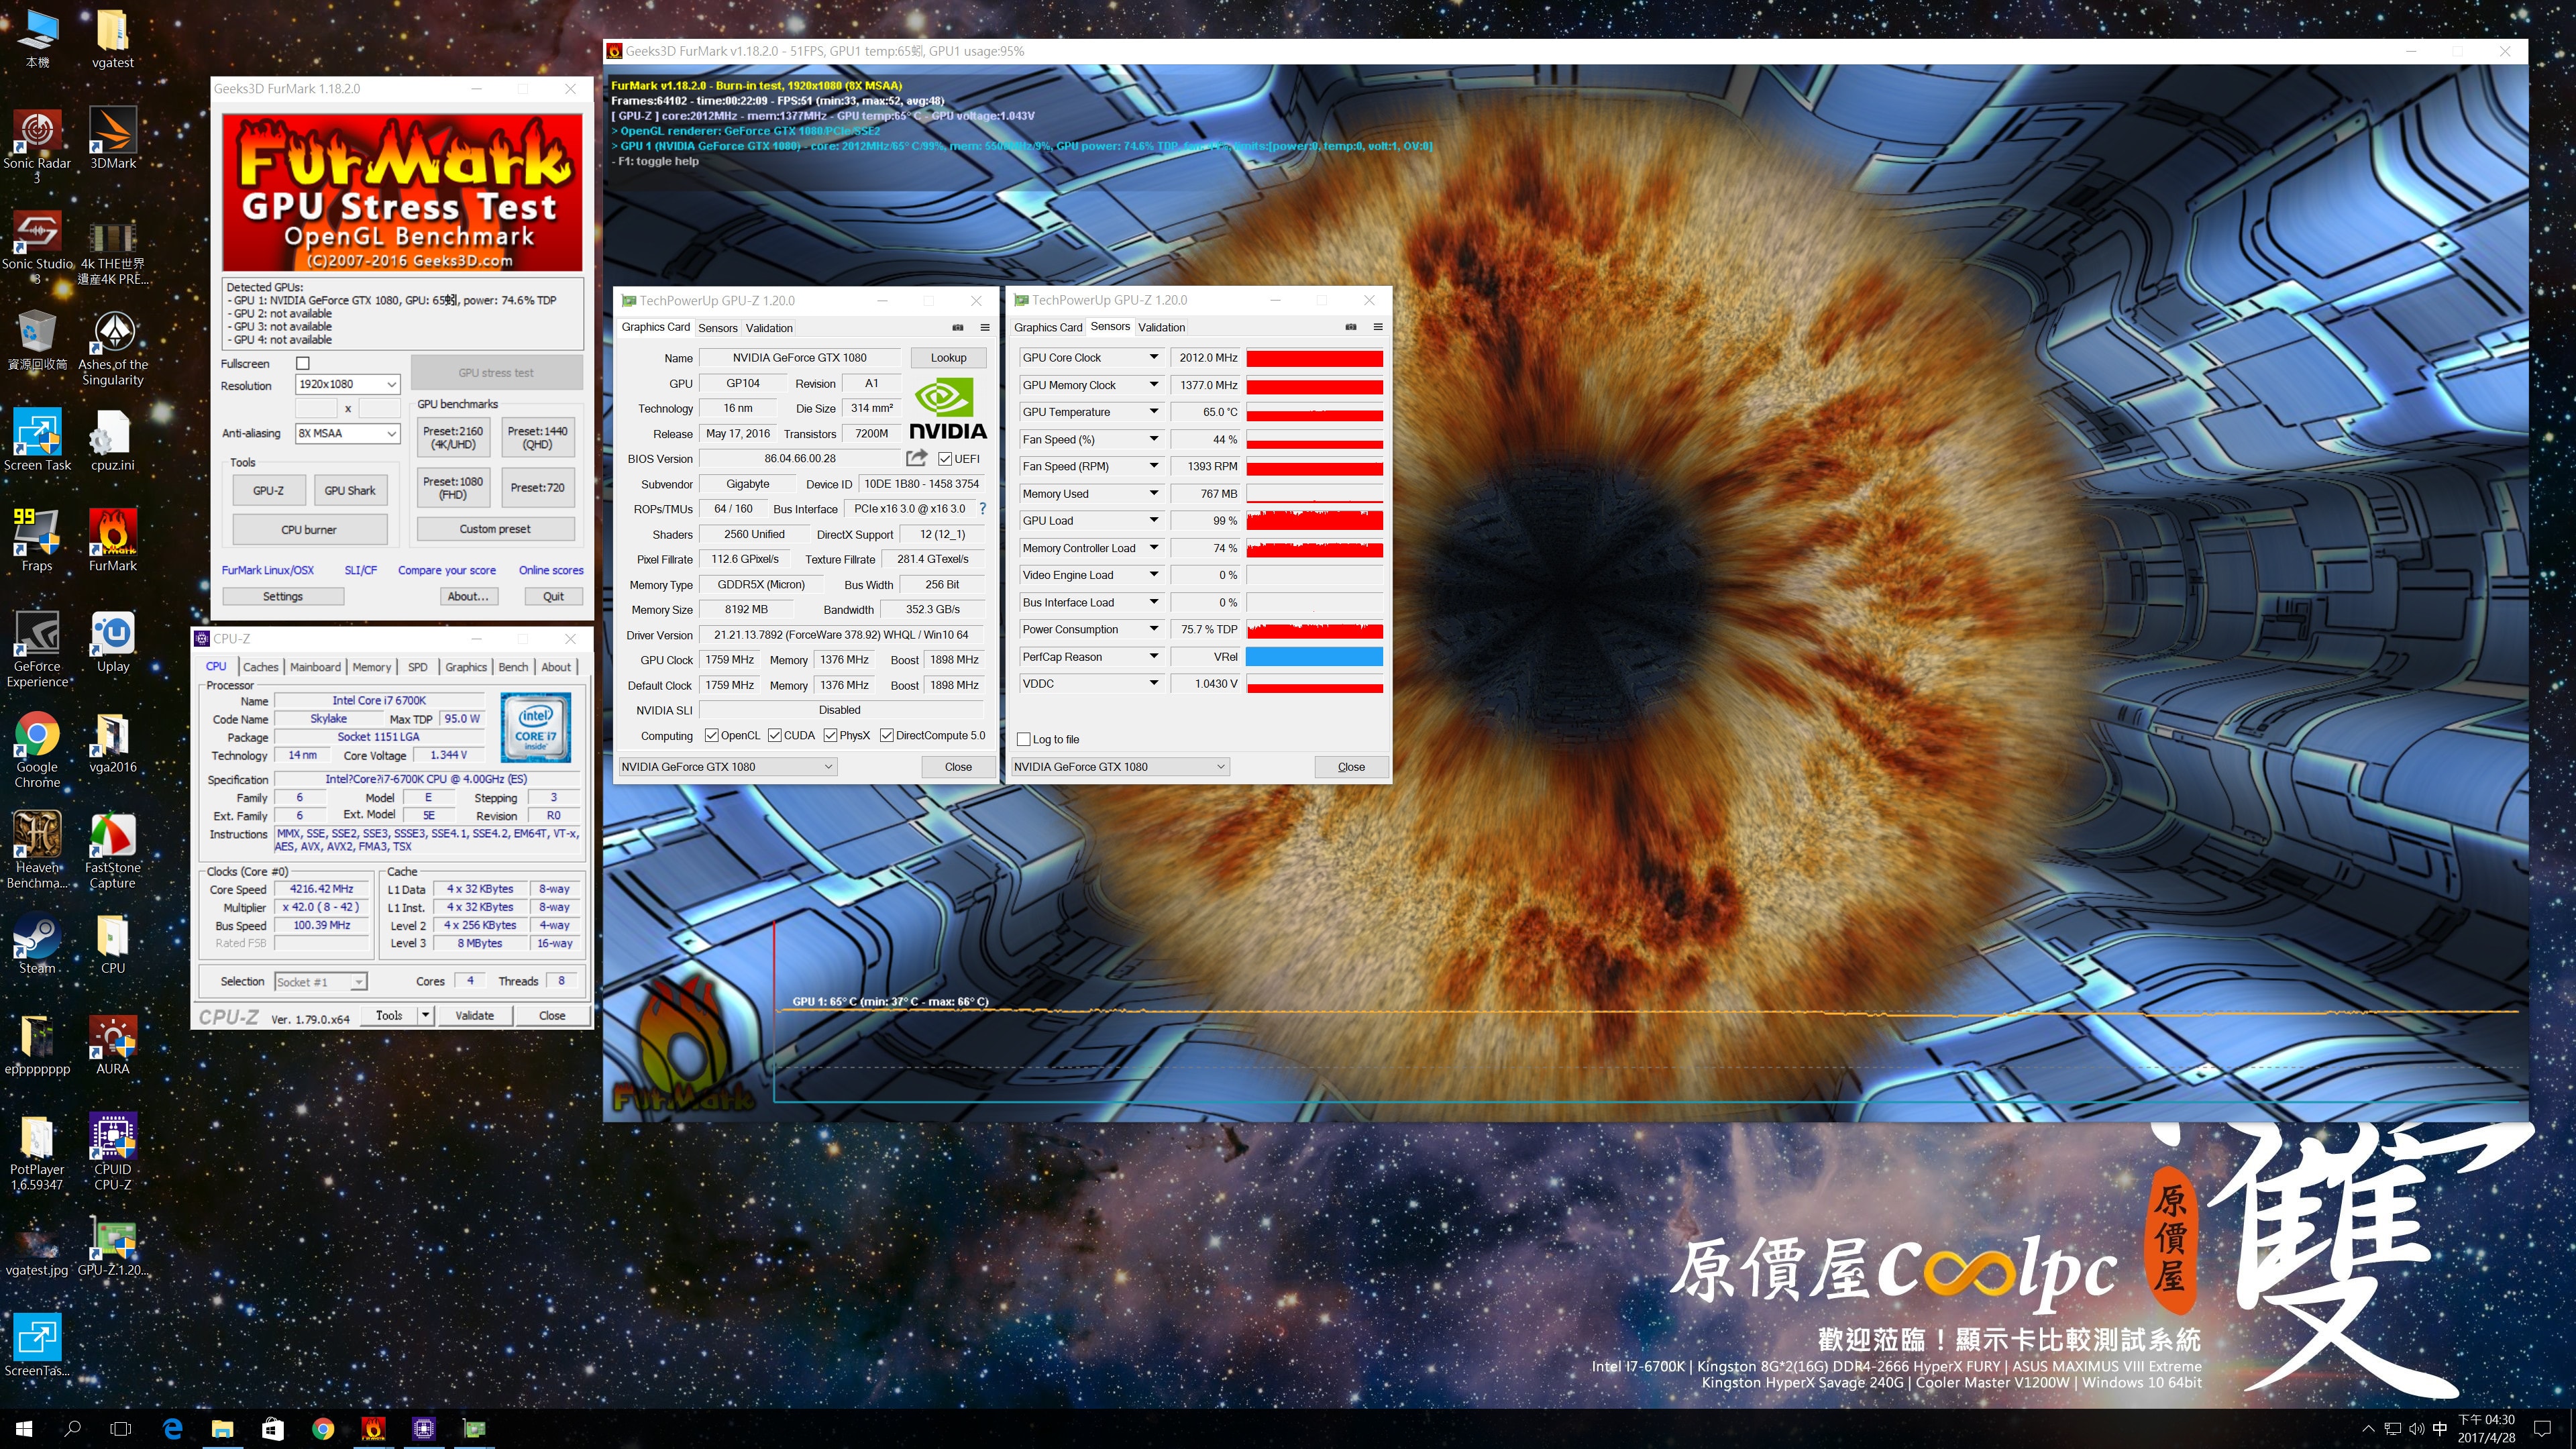
Task: Open the Action Center notification icon
Action: click(2543, 1429)
